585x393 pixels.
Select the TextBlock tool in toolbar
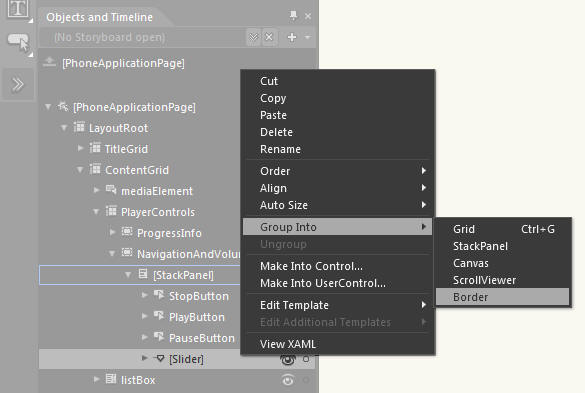pyautogui.click(x=18, y=8)
